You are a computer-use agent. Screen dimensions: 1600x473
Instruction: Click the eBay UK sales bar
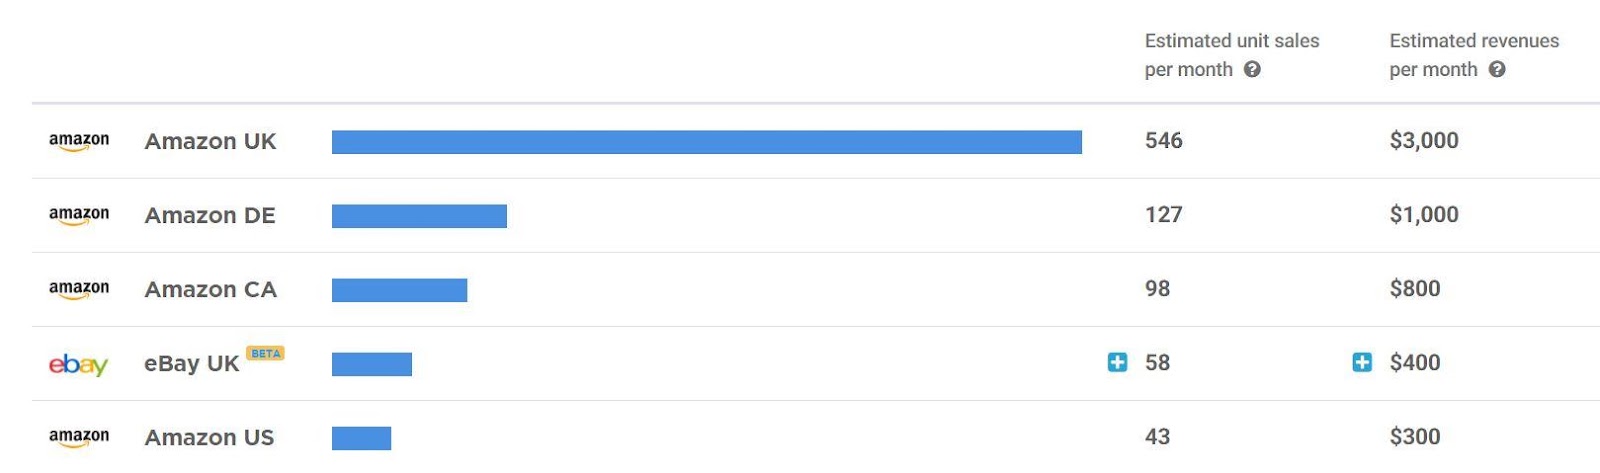[372, 364]
